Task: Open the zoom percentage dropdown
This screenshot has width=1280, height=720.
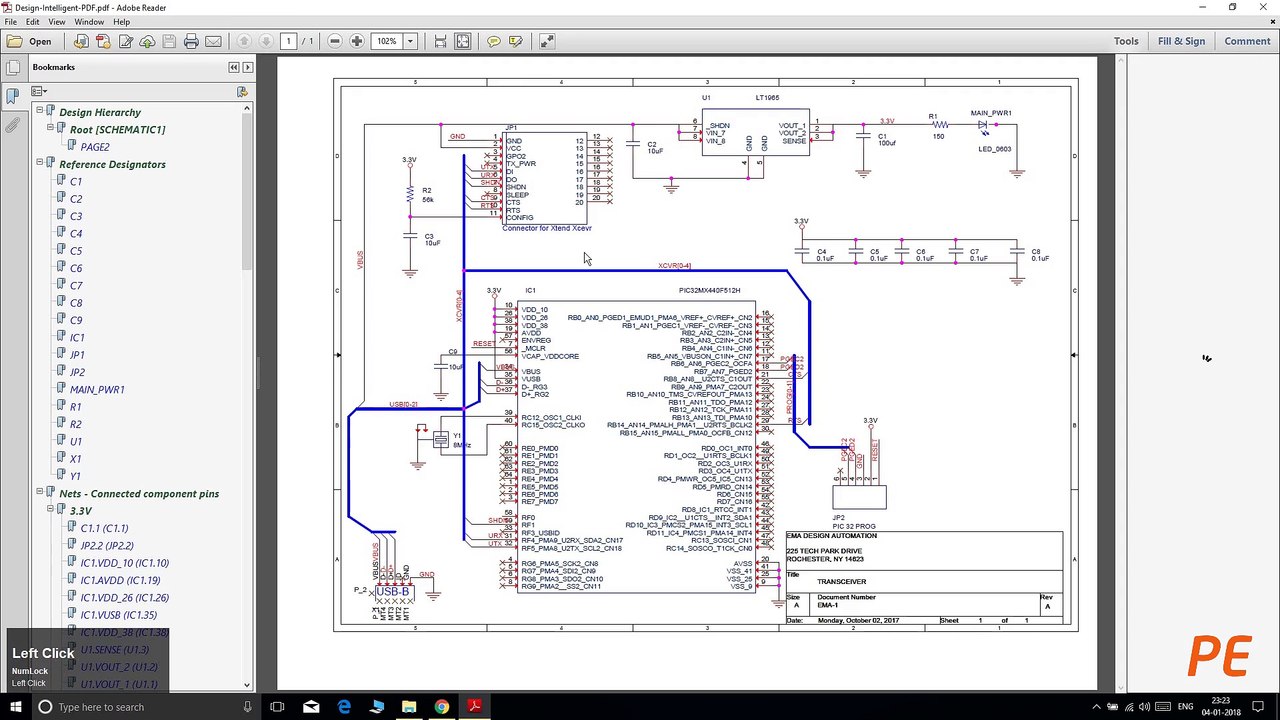Action: point(410,41)
